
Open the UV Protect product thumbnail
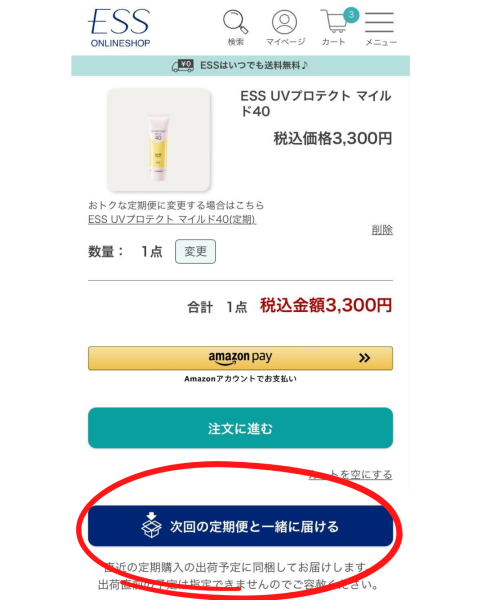(158, 140)
